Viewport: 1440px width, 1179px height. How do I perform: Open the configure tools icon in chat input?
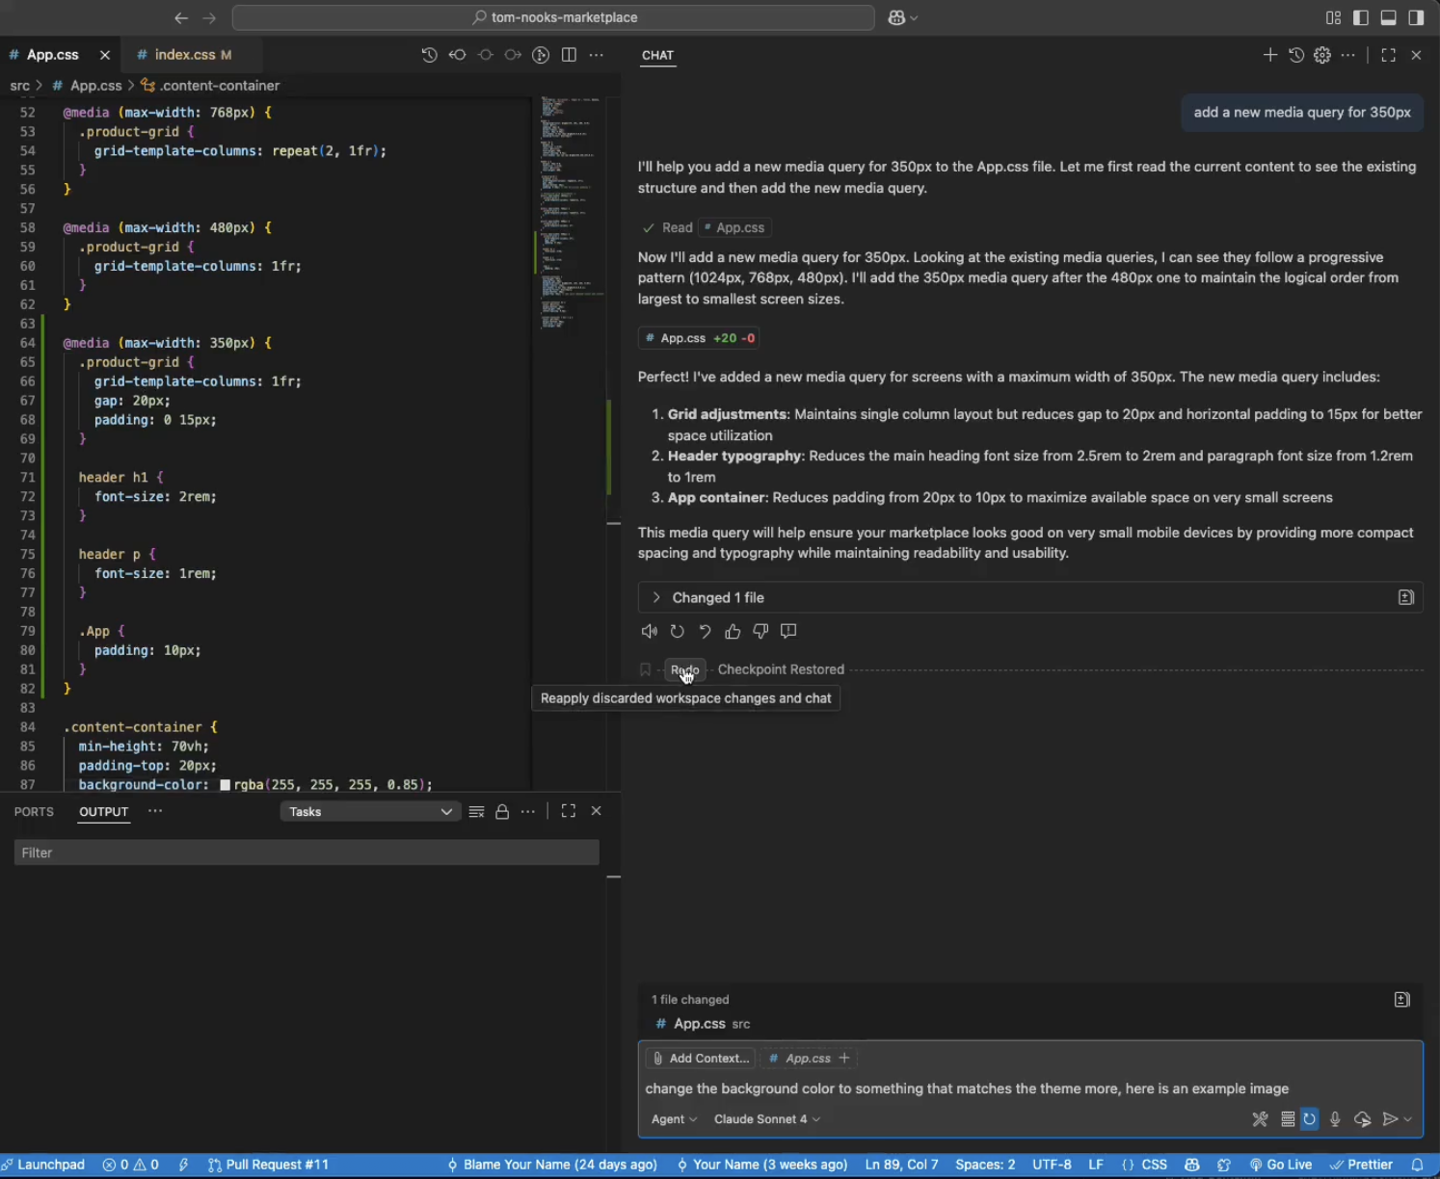(x=1260, y=1119)
